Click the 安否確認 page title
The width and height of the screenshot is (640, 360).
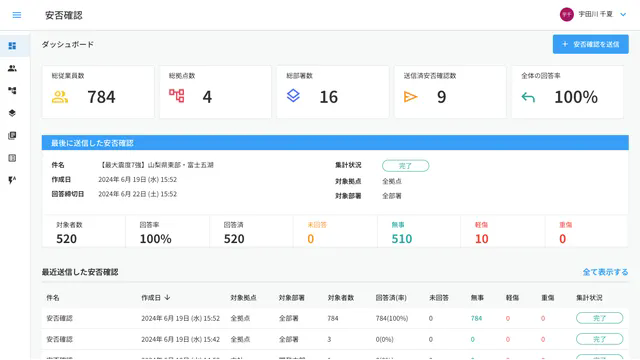[x=64, y=15]
